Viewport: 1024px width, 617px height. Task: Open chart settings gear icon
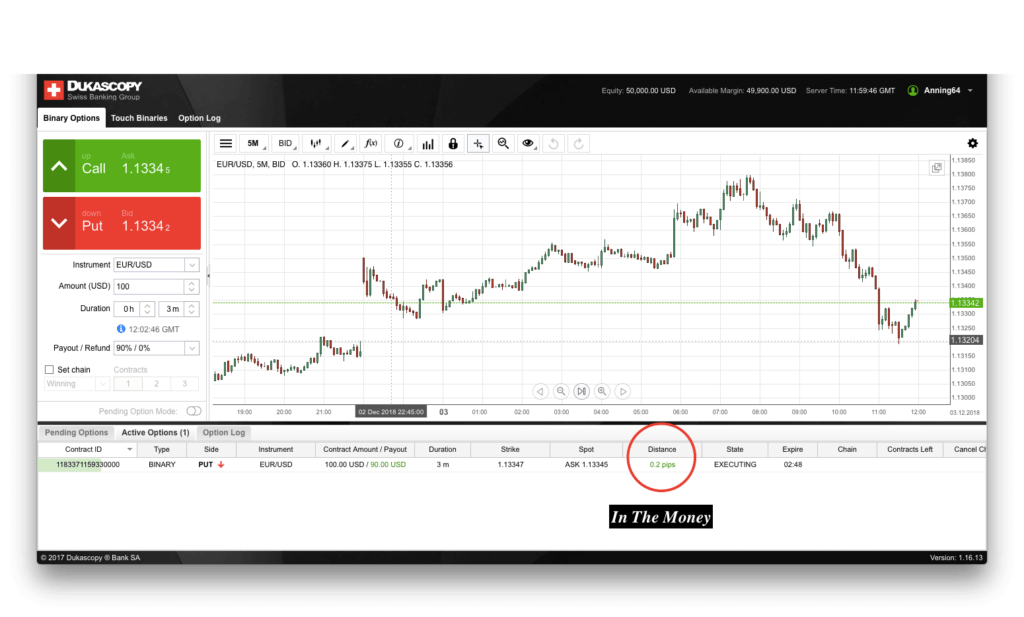click(x=972, y=144)
